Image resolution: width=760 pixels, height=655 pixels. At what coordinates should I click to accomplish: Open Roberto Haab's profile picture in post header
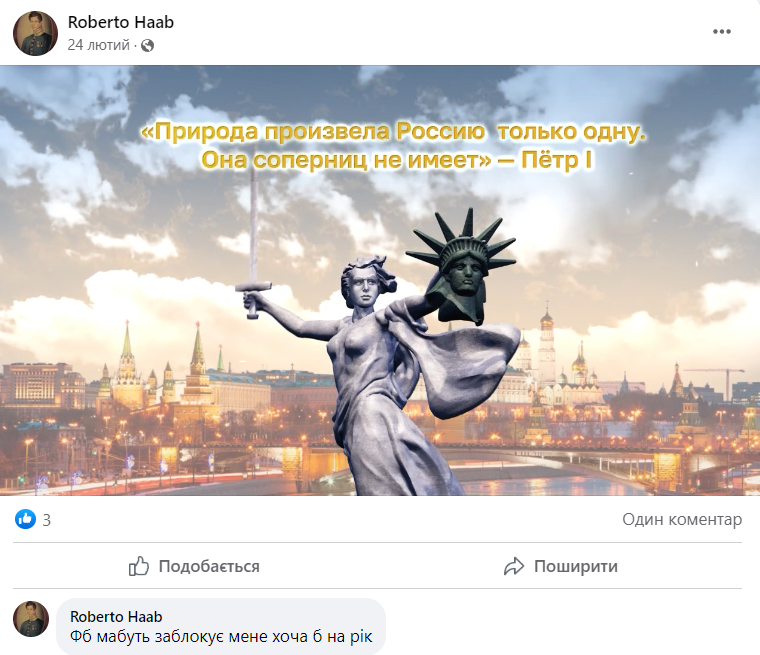pyautogui.click(x=35, y=33)
